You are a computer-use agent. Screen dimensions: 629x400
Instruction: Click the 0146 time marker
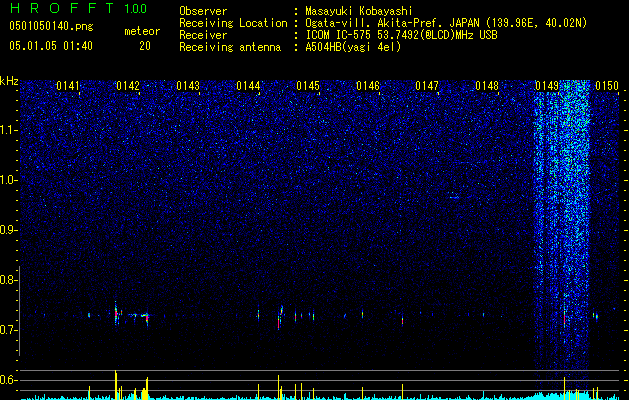tap(368, 85)
